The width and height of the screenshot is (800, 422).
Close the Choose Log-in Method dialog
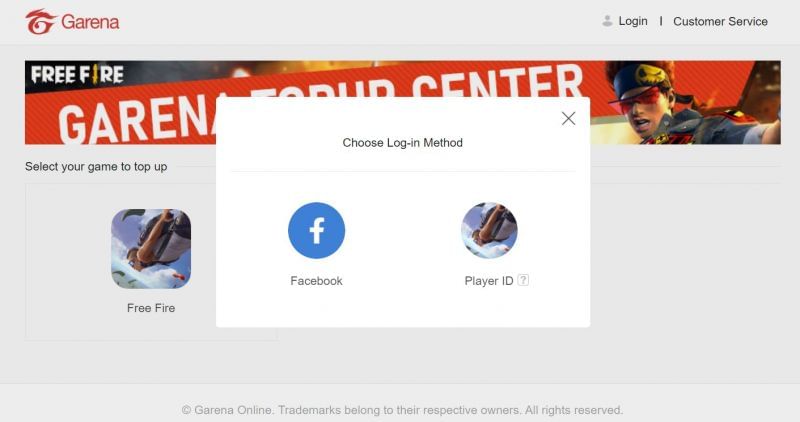tap(568, 118)
